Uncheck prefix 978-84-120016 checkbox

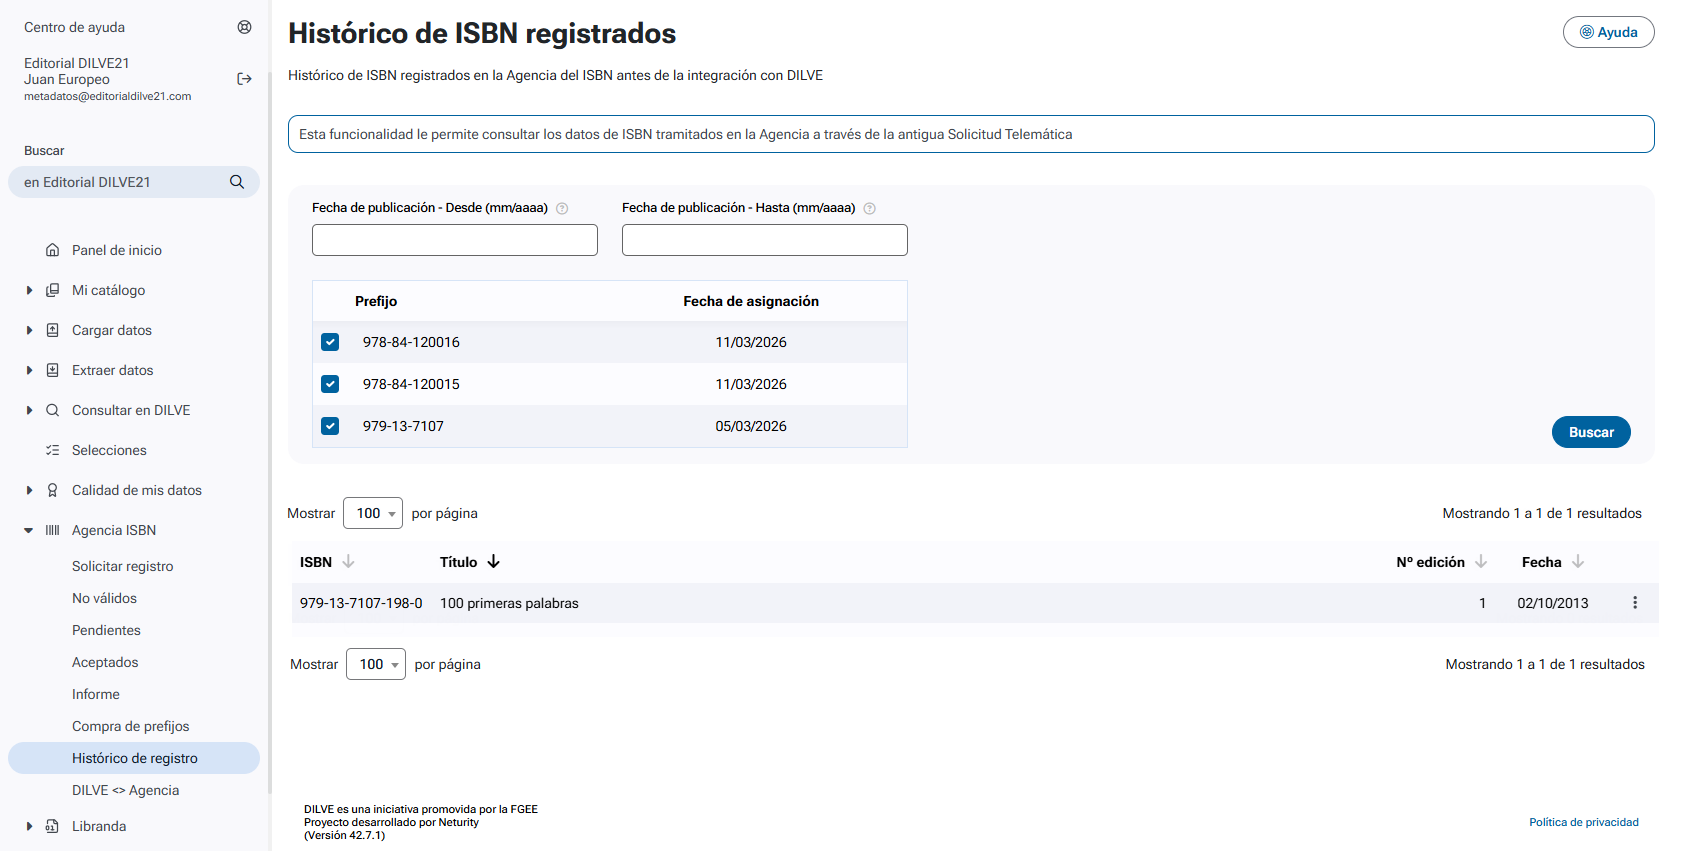tap(330, 342)
